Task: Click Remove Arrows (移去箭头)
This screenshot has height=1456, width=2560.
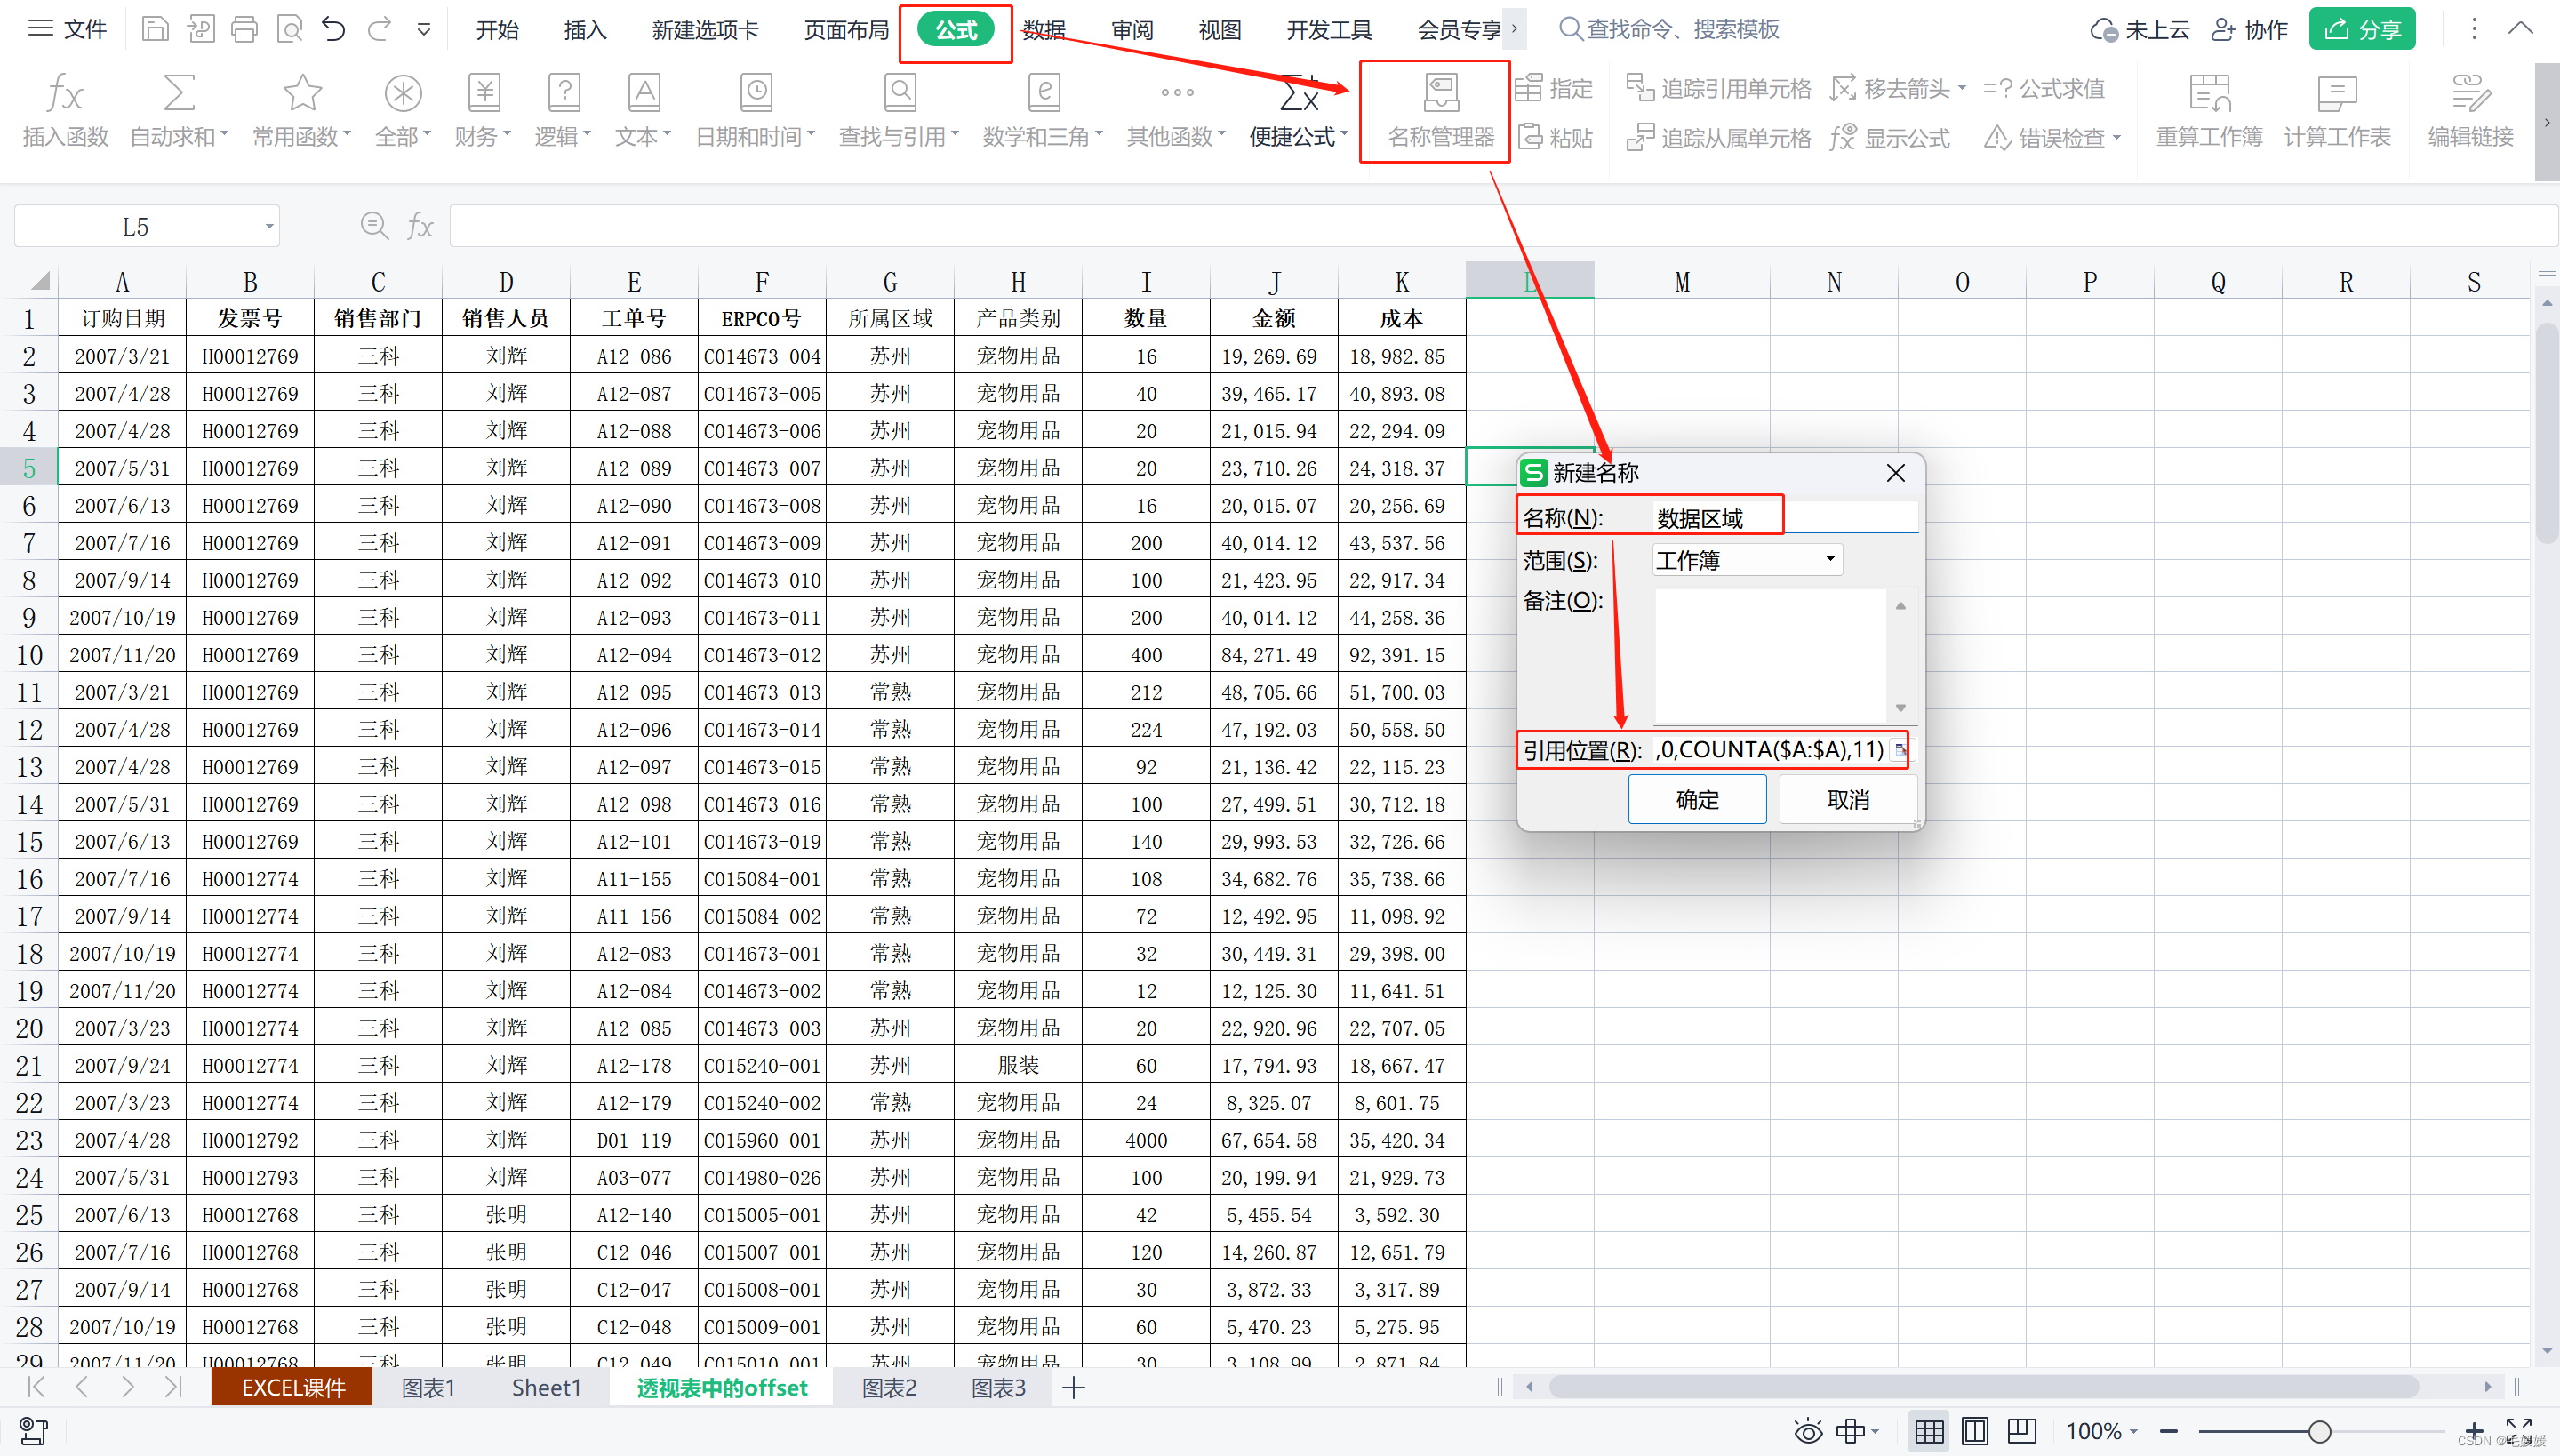Action: point(1897,89)
